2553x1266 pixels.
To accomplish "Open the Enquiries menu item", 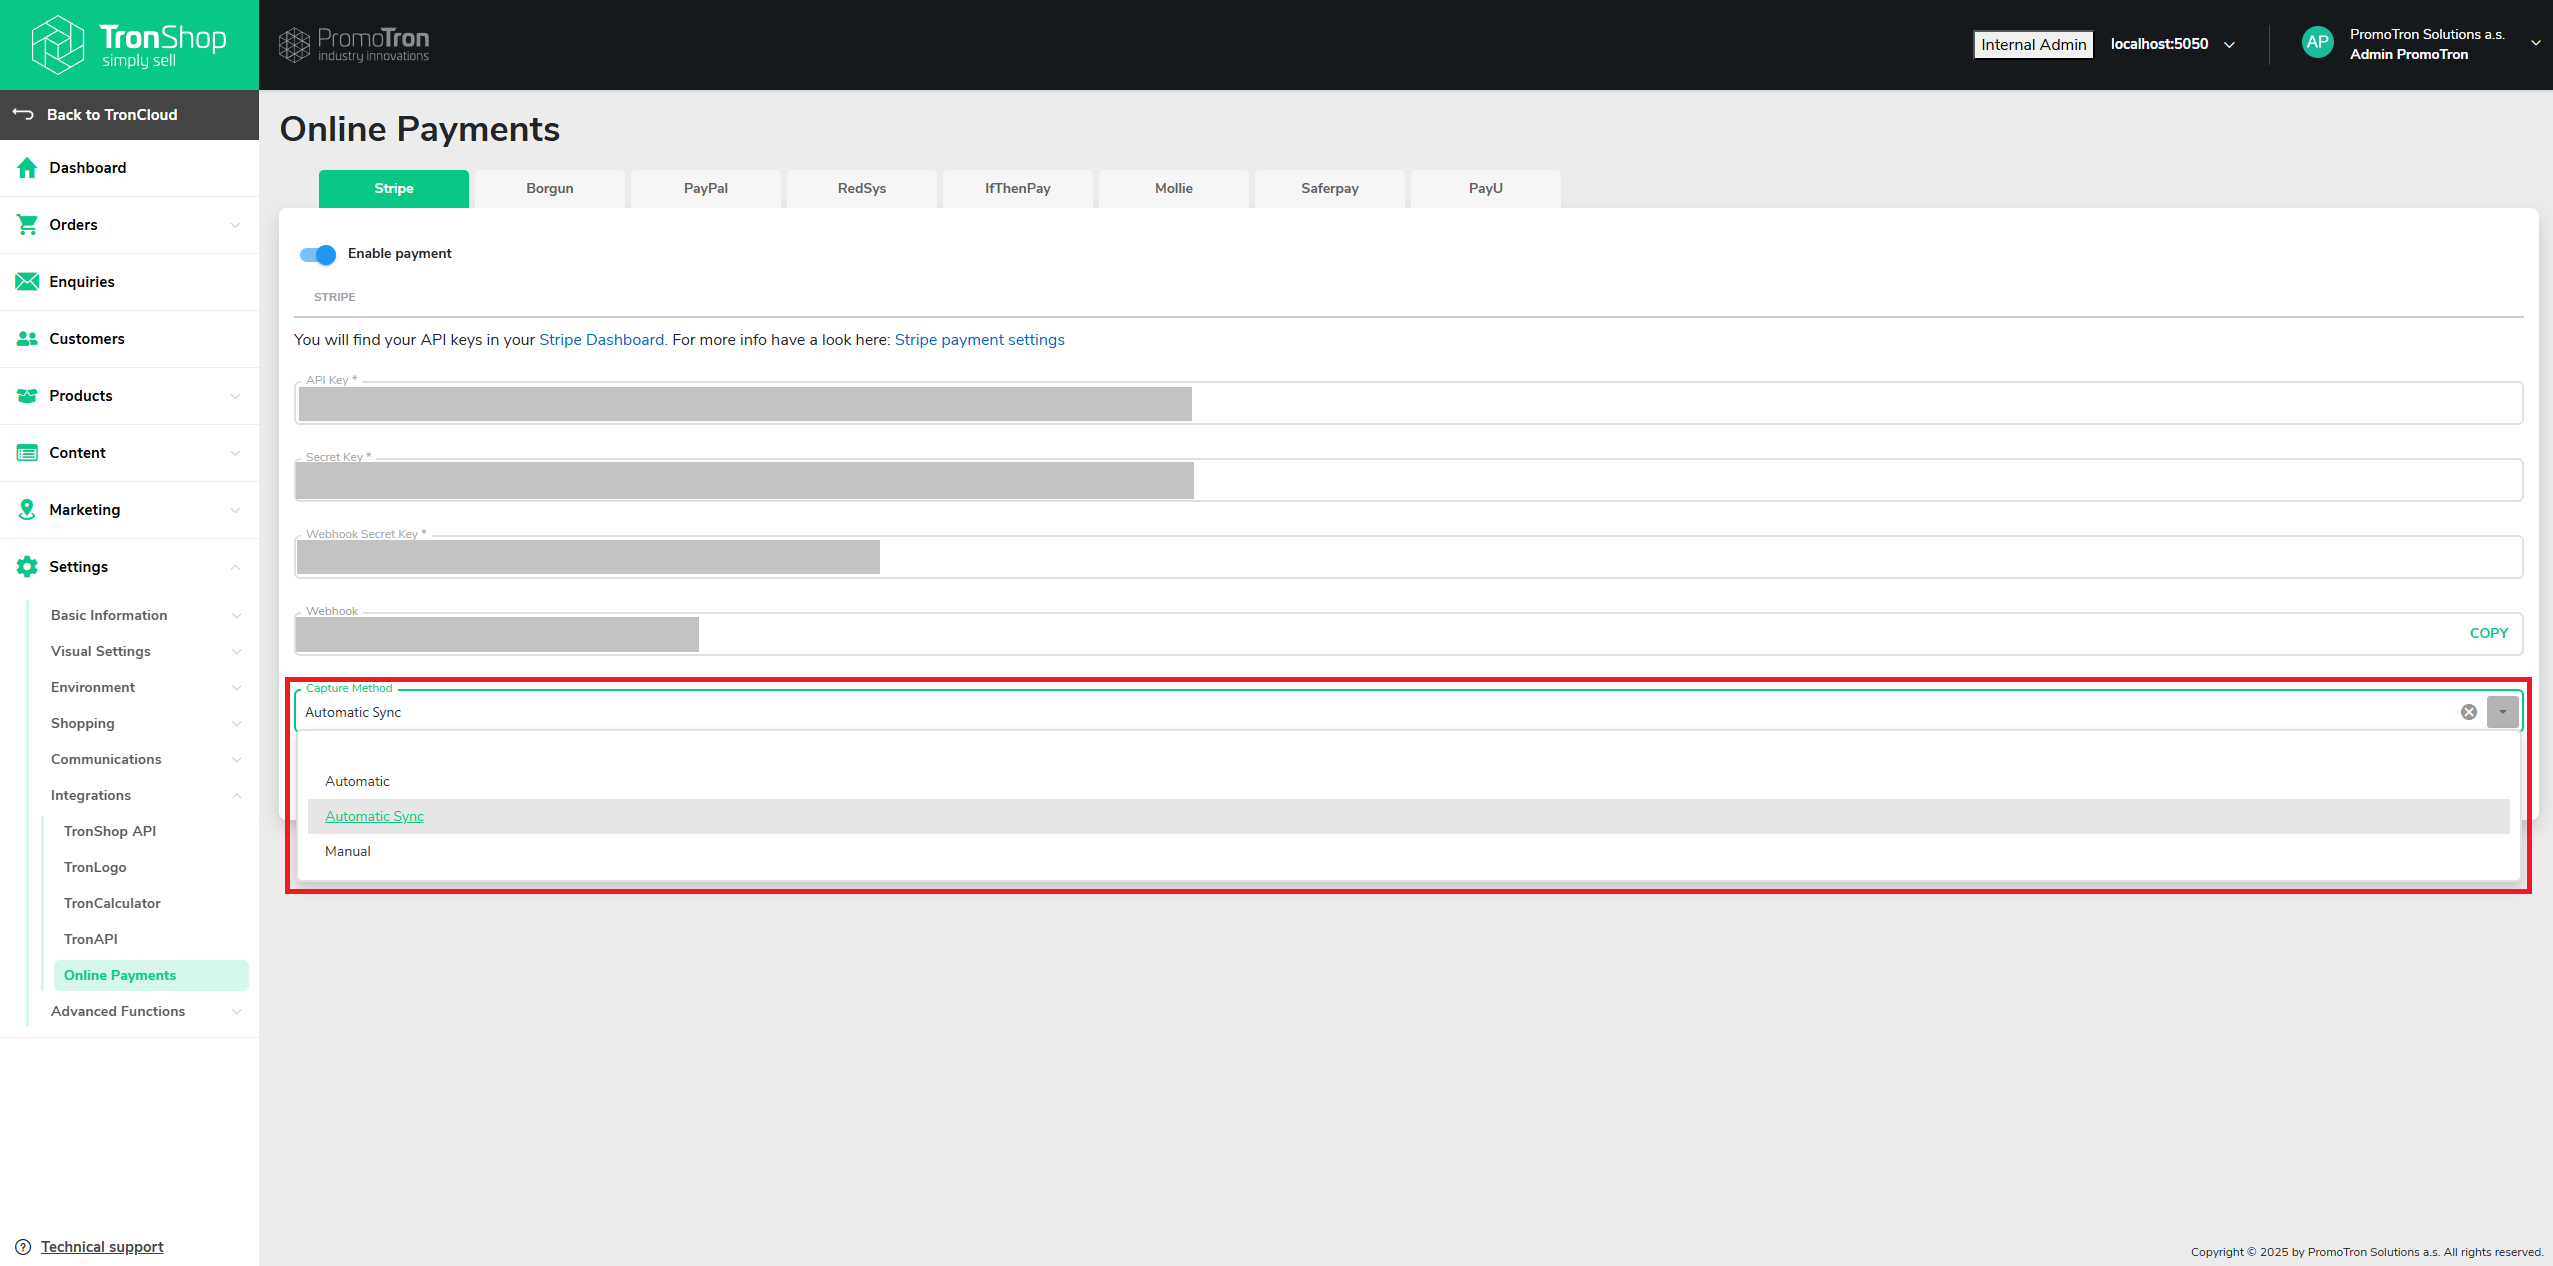I will [129, 282].
